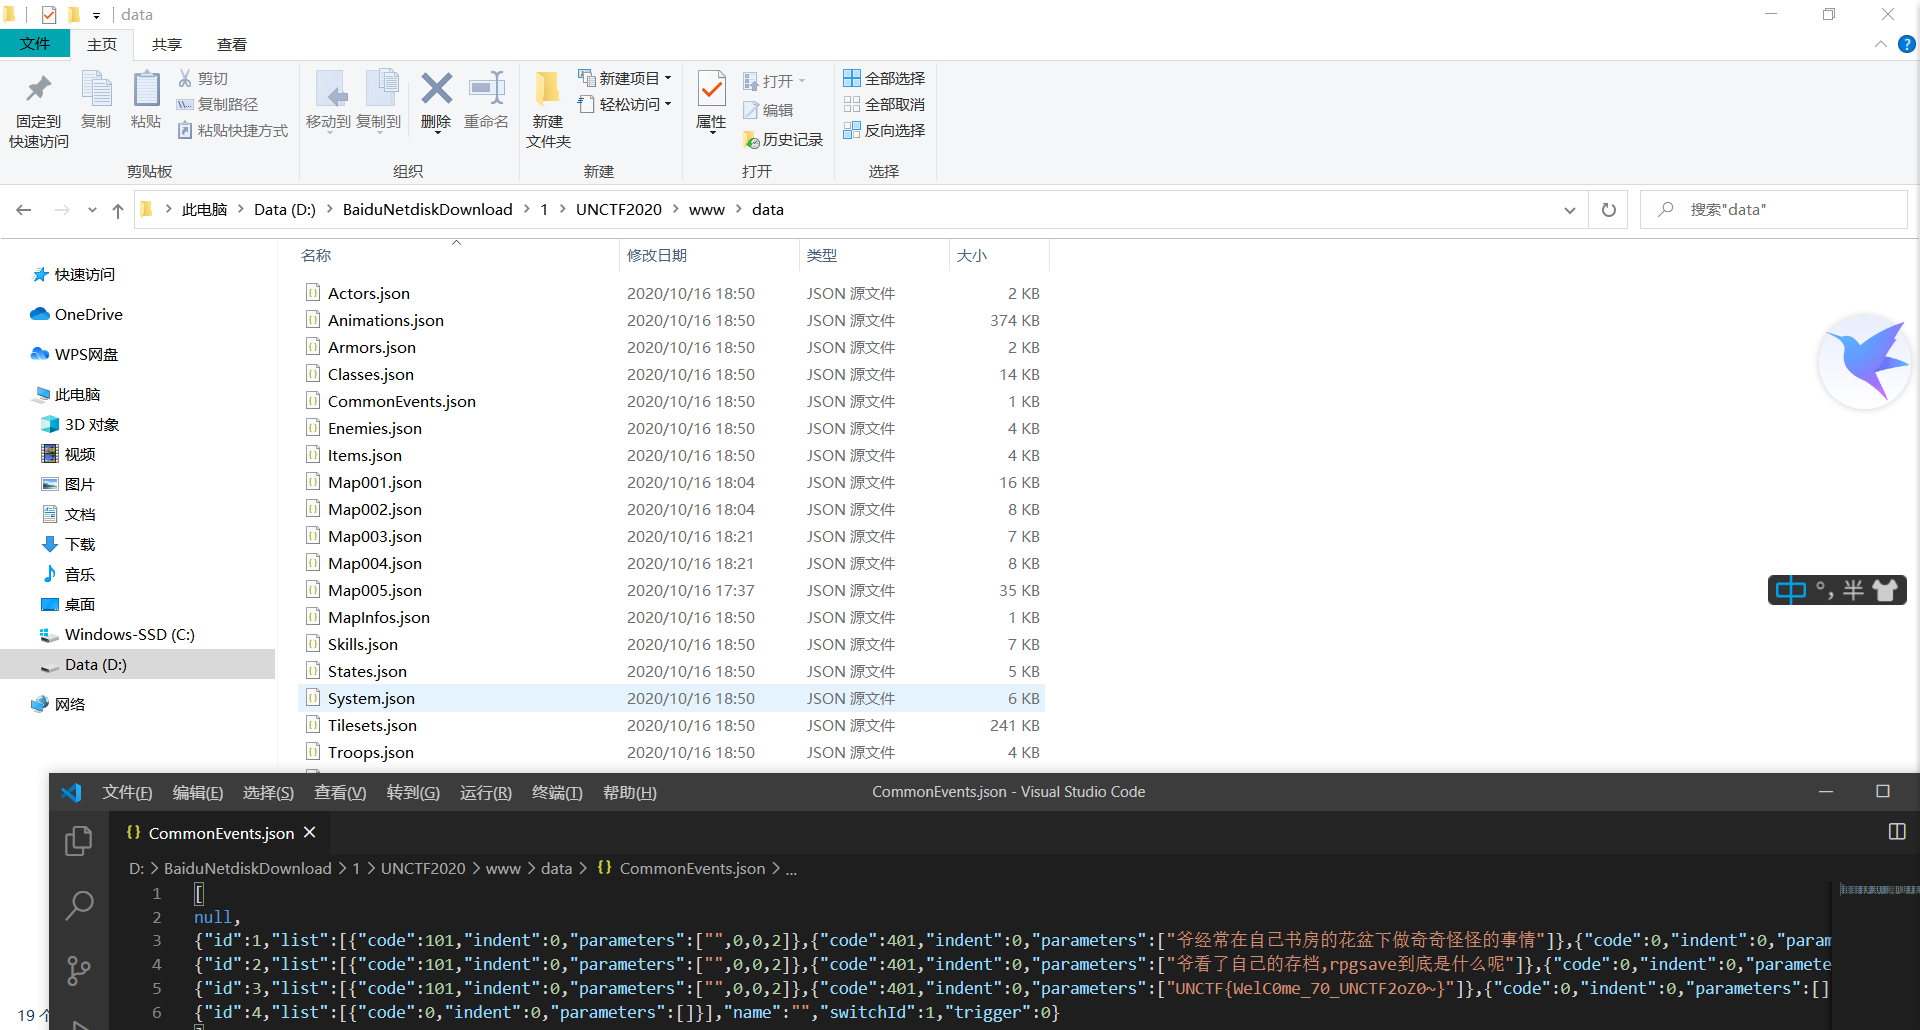This screenshot has width=1920, height=1030.
Task: Refresh the data folder view
Action: 1609,210
